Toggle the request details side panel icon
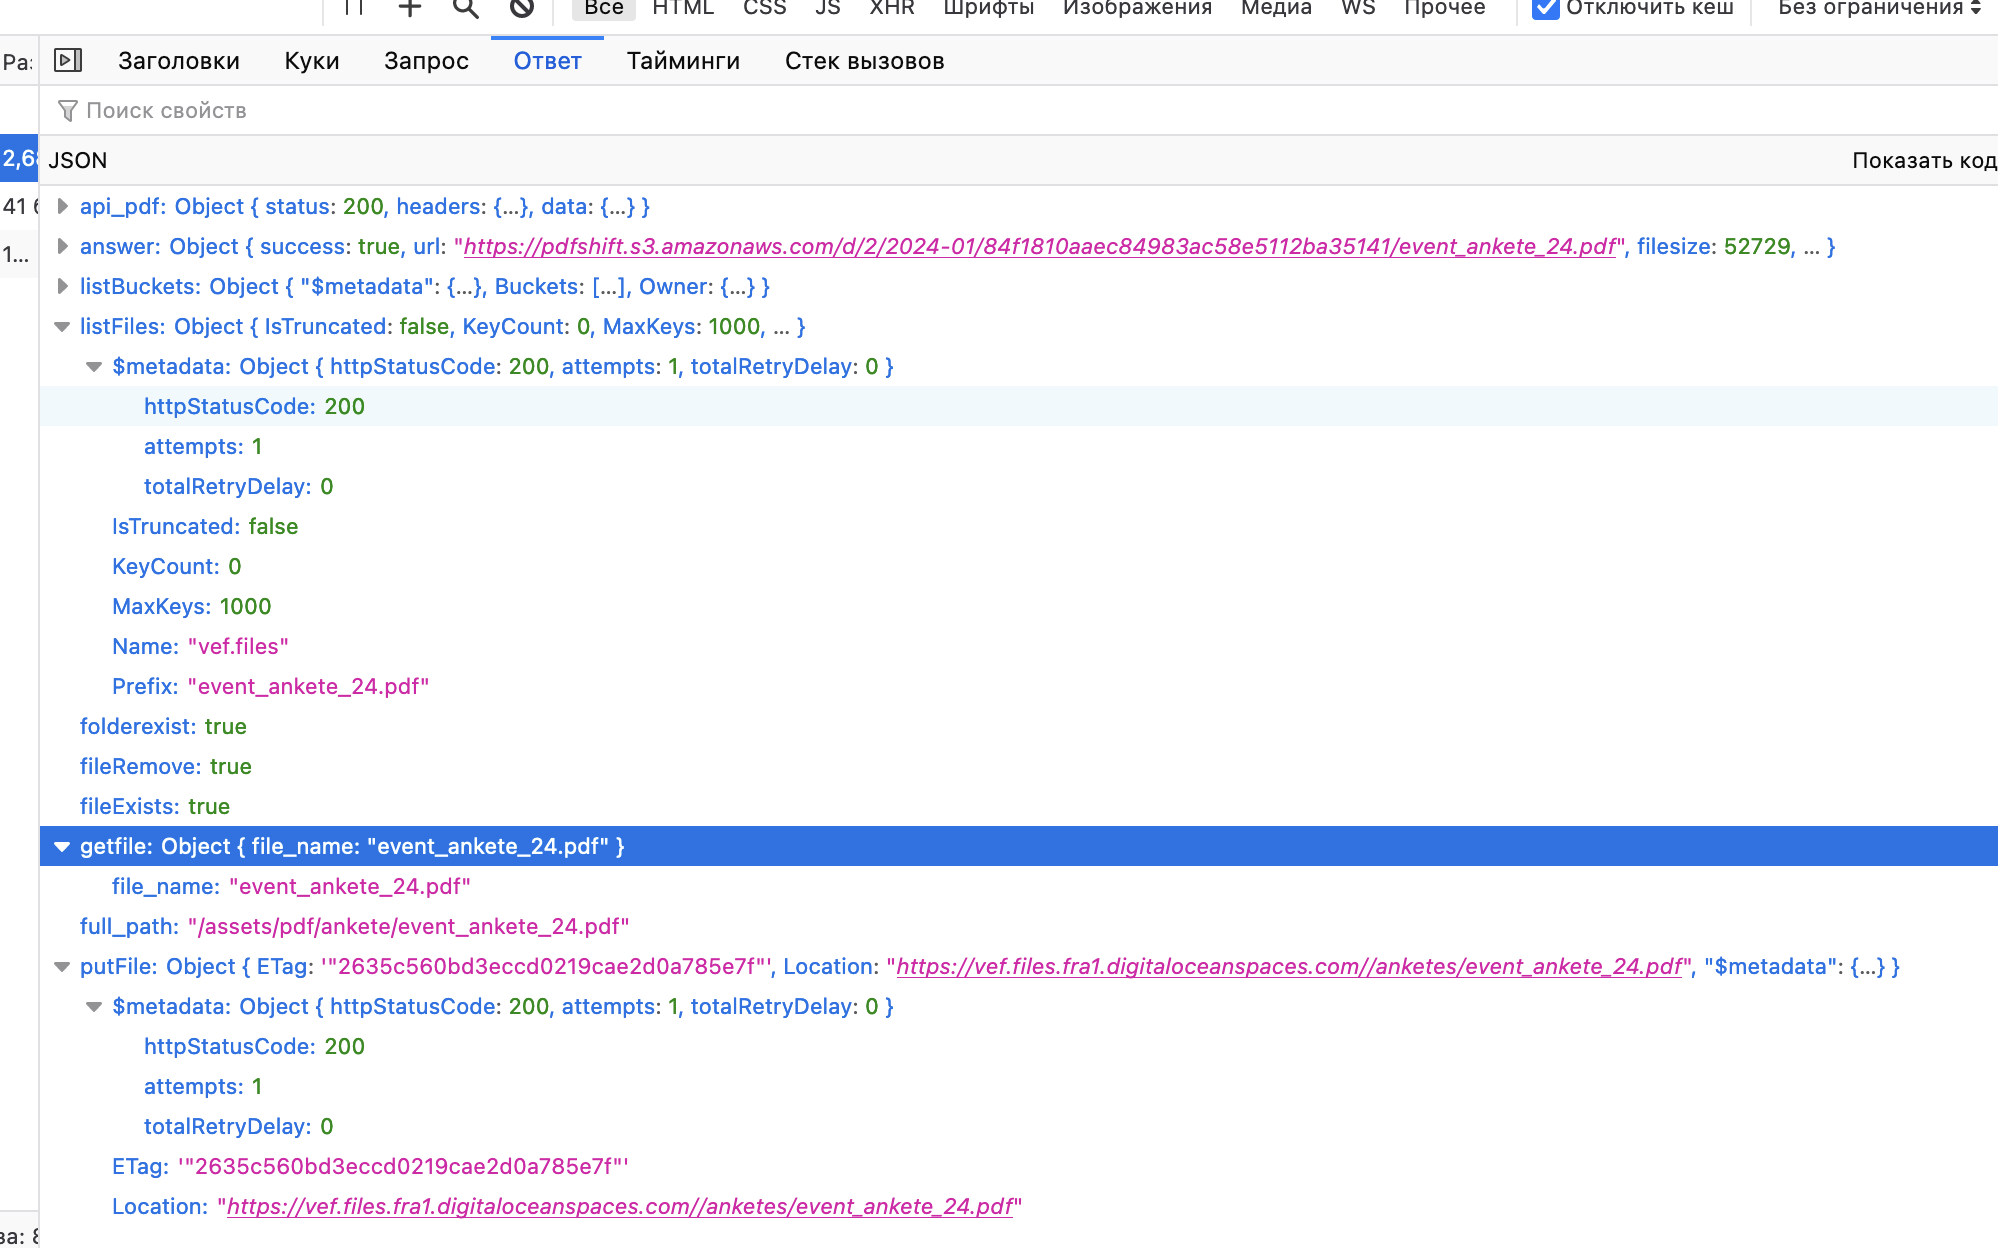This screenshot has width=1998, height=1248. pyautogui.click(x=67, y=60)
